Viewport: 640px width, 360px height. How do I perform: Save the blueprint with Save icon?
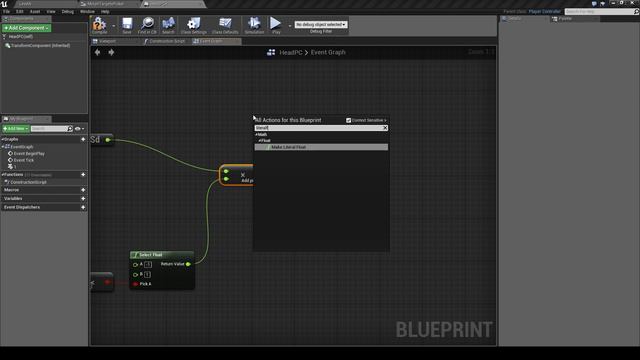pos(127,25)
